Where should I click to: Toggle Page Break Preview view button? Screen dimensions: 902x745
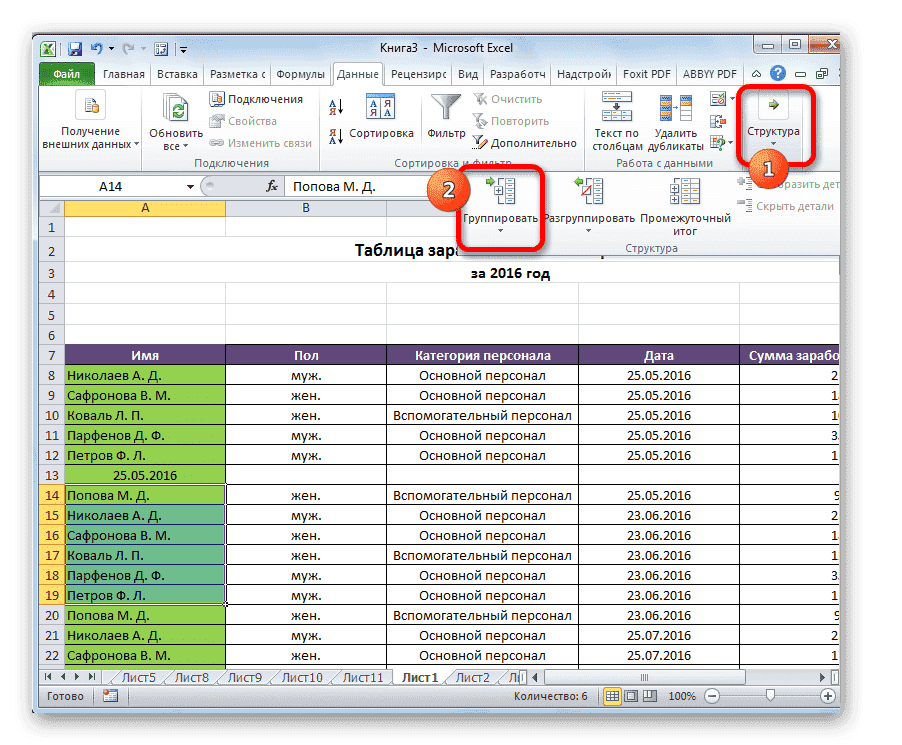tap(649, 696)
